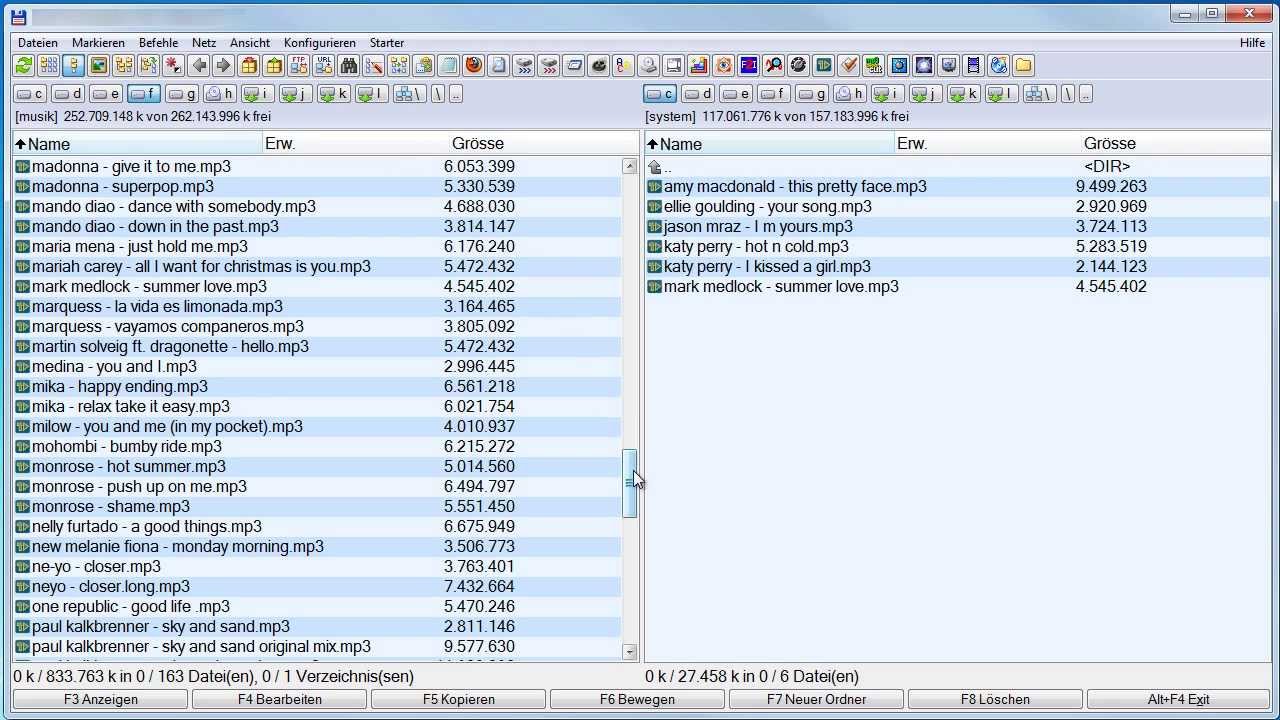Click left panel scrollbar thumb
This screenshot has width=1280, height=720.
[630, 484]
